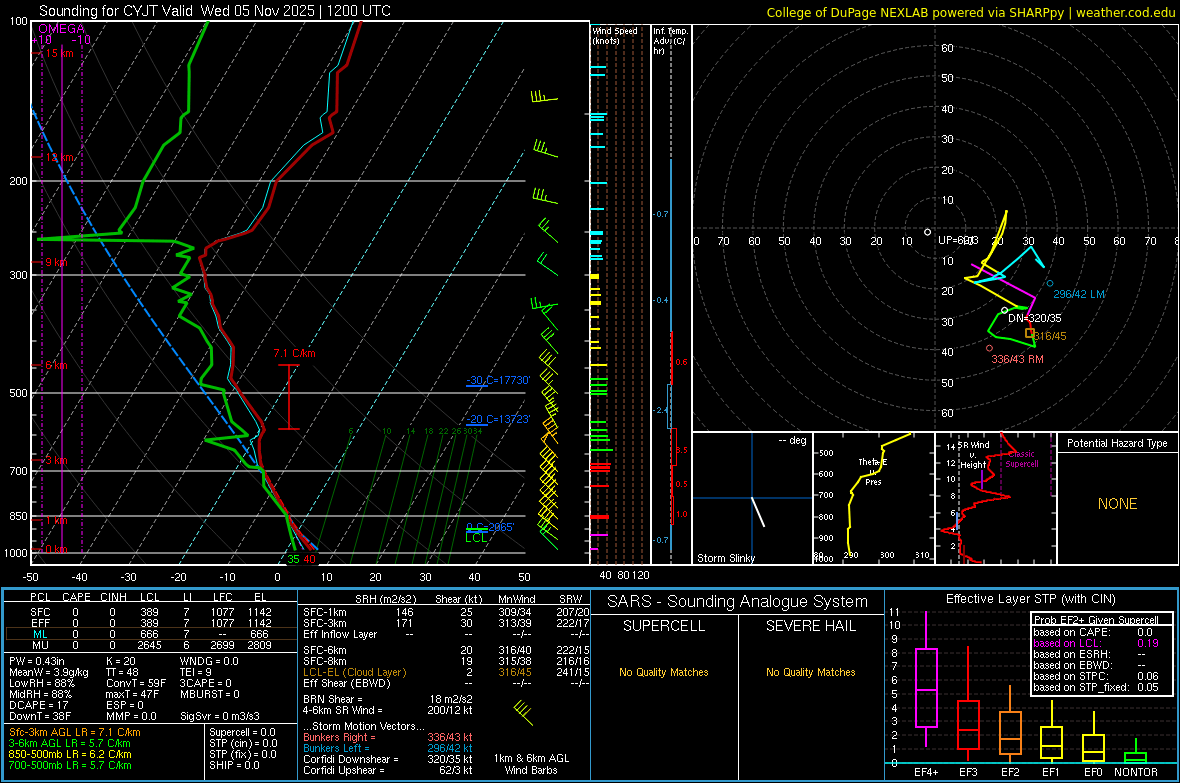Click the highlighted ML parcel row label
Screen dimensions: 1180x783
41,634
